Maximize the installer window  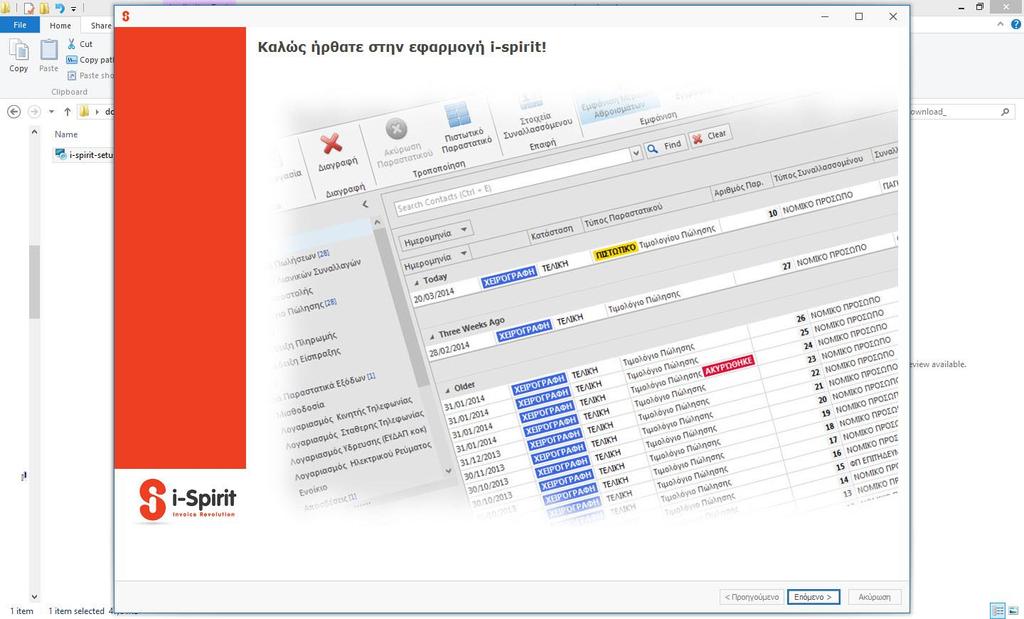coord(859,16)
